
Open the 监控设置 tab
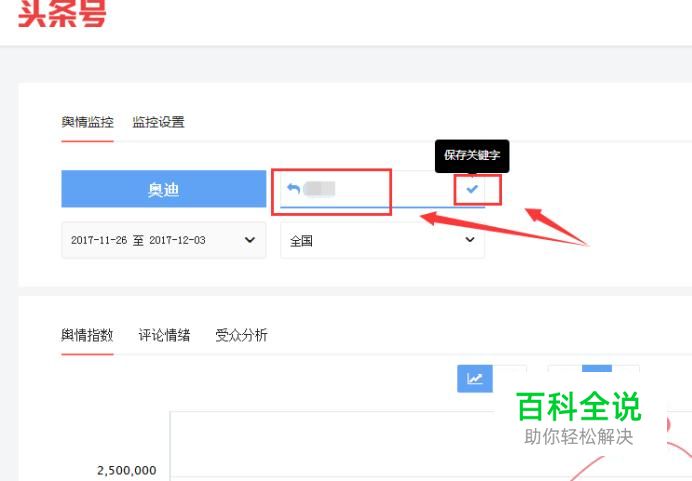(x=158, y=122)
